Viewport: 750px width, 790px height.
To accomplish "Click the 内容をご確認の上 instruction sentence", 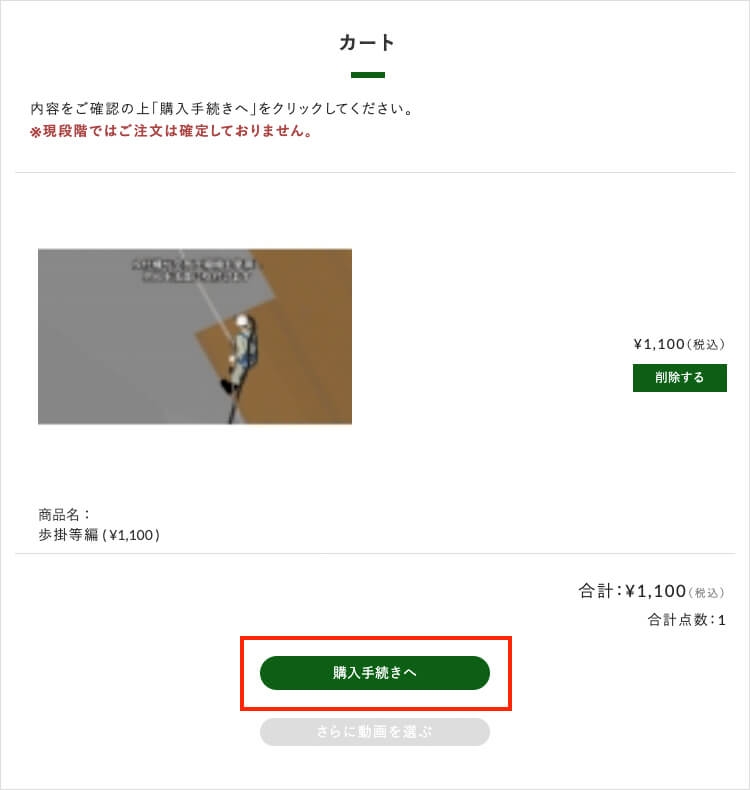I will tap(222, 108).
